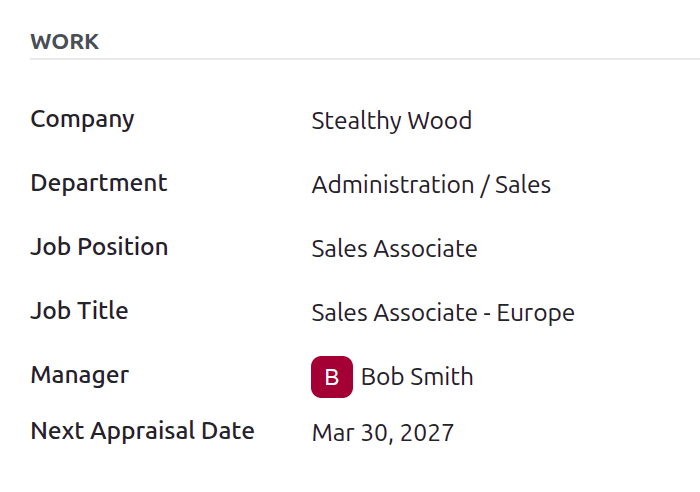Select the Department field Administration / Sales
The width and height of the screenshot is (700, 492).
(431, 185)
